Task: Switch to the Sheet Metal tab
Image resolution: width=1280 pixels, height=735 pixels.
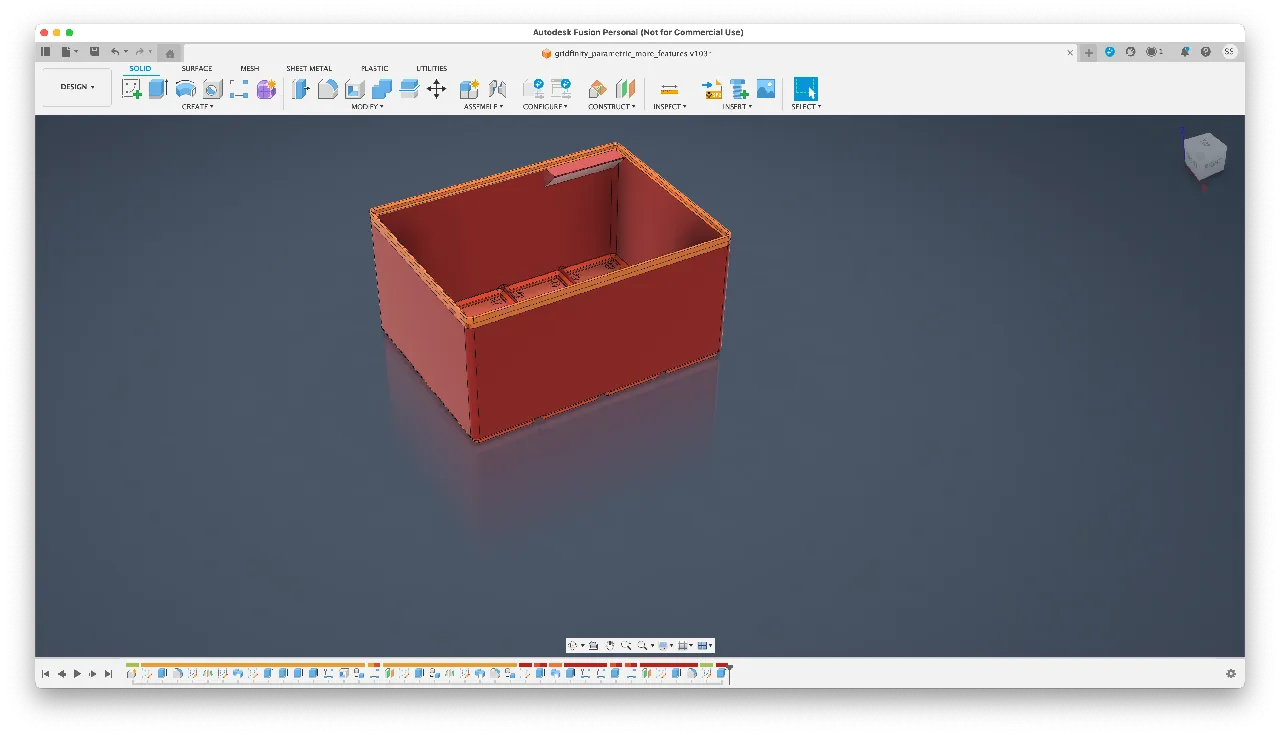Action: tap(309, 68)
